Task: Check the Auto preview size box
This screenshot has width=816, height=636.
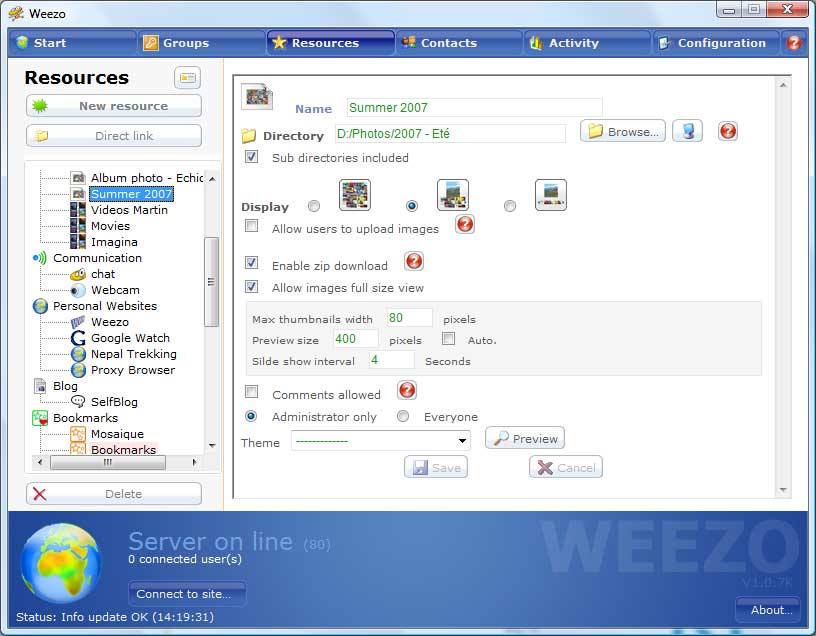Action: pyautogui.click(x=448, y=339)
